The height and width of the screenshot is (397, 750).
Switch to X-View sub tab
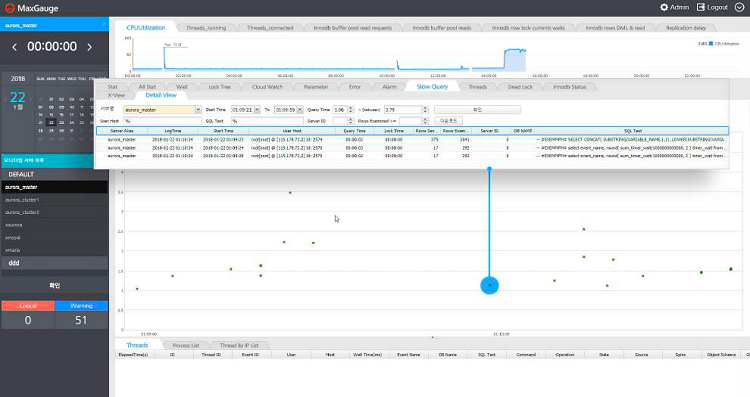(x=116, y=95)
